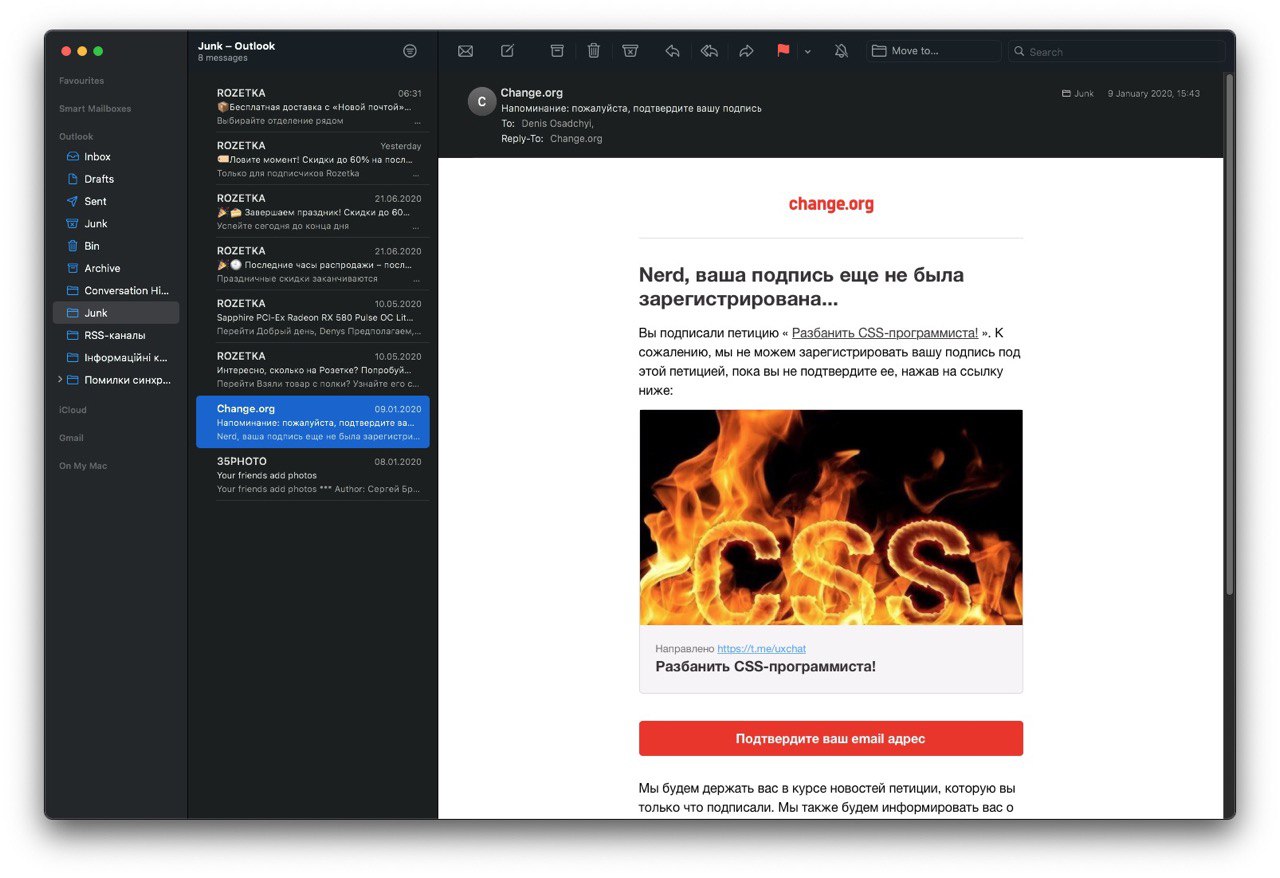The image size is (1280, 878).
Task: Click the Search field
Action: 1116,51
